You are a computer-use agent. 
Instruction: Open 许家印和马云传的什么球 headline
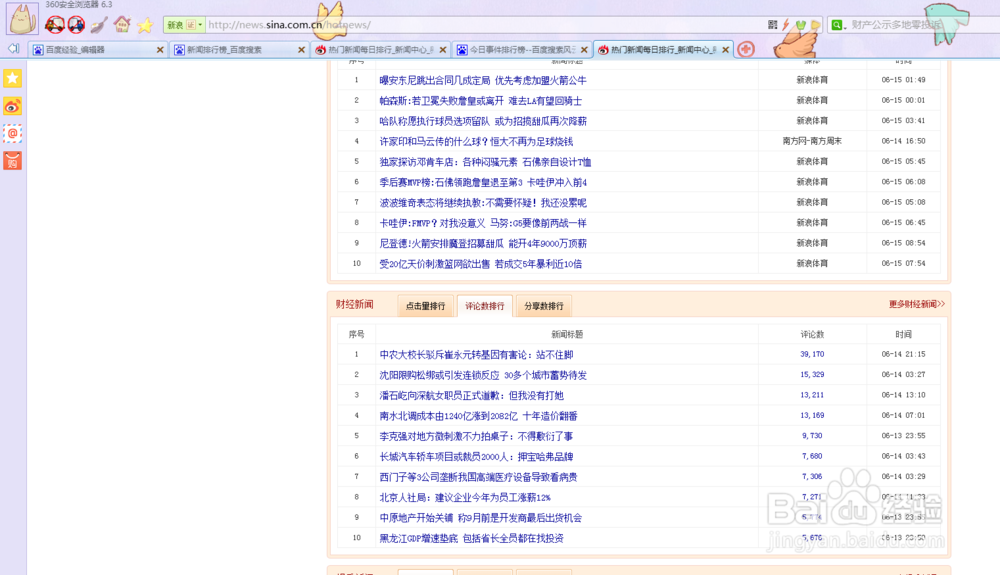[476, 142]
